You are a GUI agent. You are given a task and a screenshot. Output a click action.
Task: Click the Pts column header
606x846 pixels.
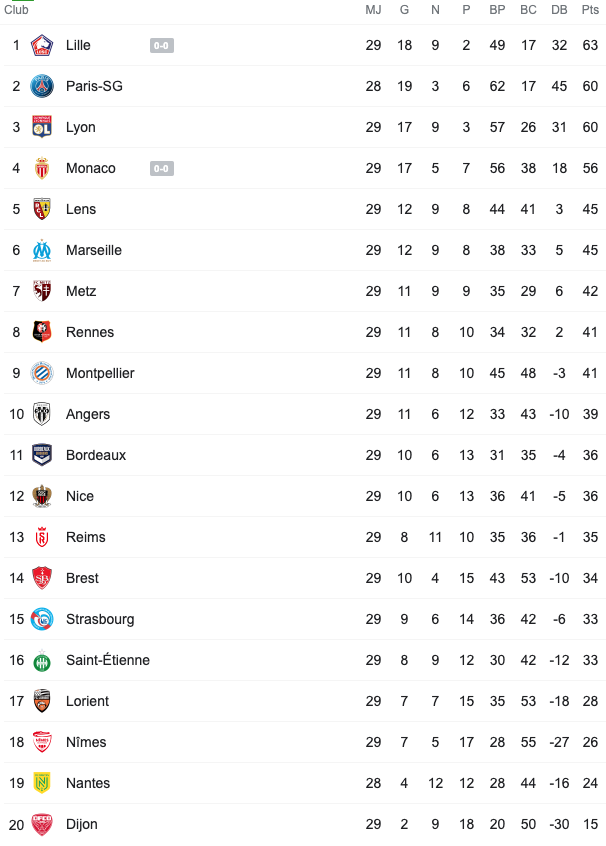pos(590,10)
